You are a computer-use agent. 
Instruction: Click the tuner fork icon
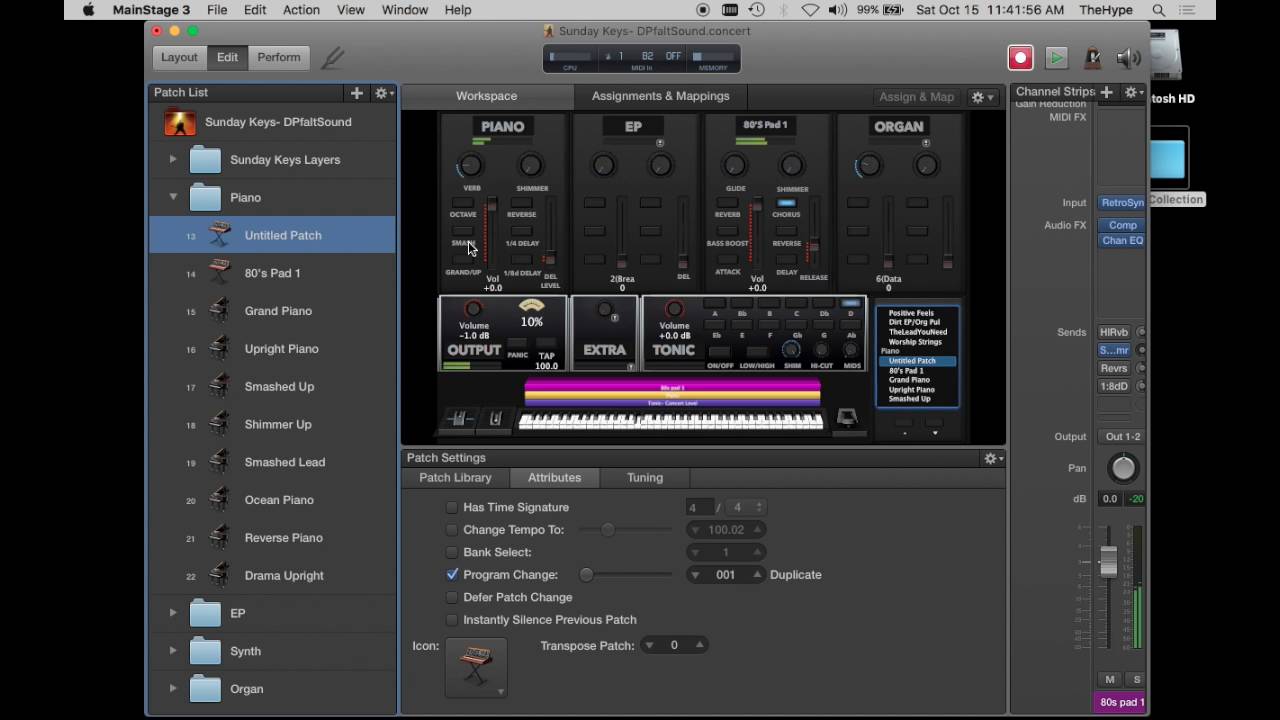(x=333, y=58)
